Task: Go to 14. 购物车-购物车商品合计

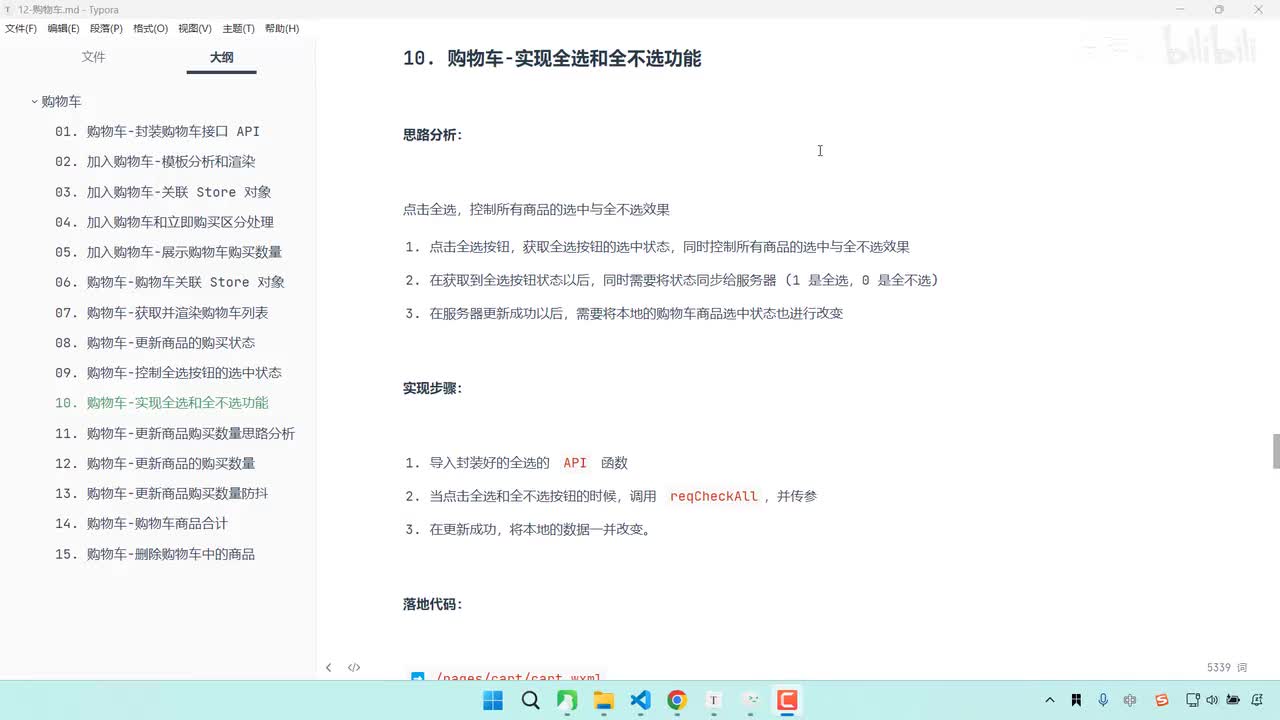Action: [x=141, y=524]
